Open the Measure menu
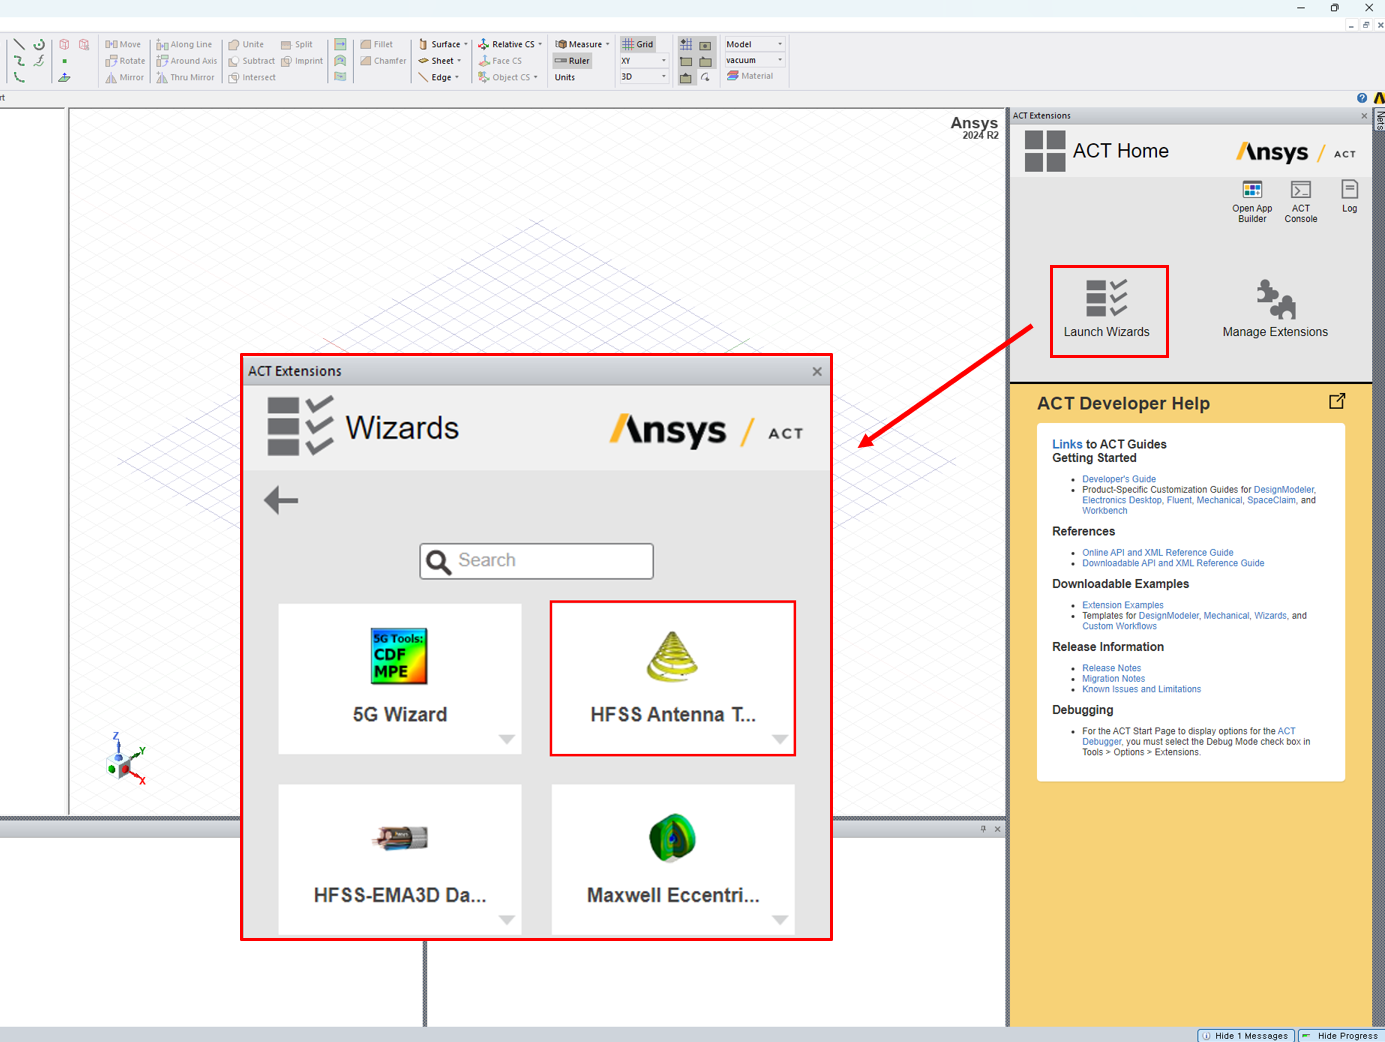 click(x=583, y=44)
